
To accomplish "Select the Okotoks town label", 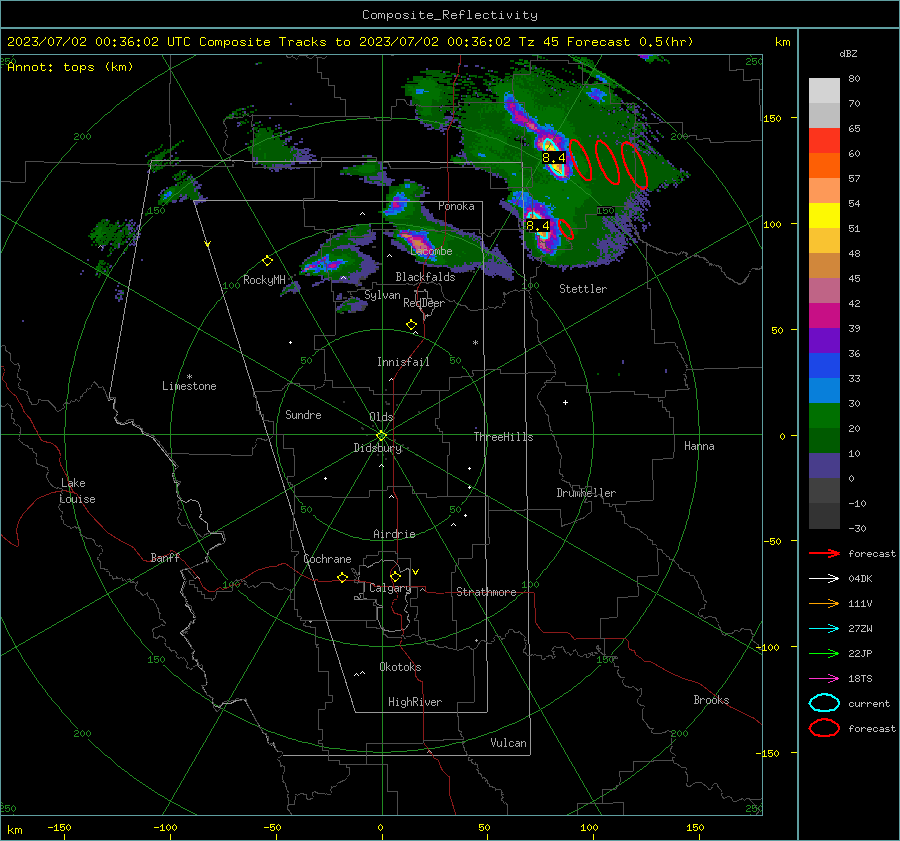I will pos(400,667).
